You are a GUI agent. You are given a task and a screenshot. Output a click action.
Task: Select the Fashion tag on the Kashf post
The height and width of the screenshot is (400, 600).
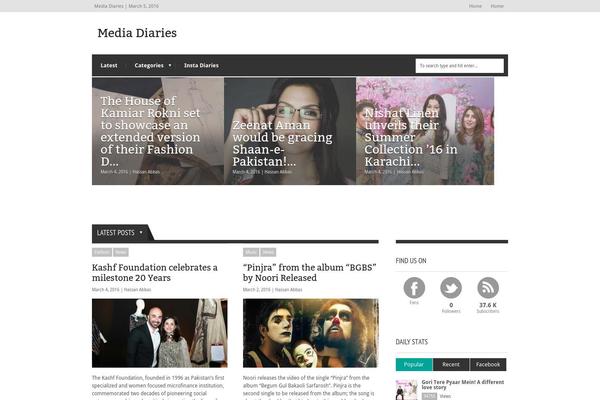click(102, 252)
